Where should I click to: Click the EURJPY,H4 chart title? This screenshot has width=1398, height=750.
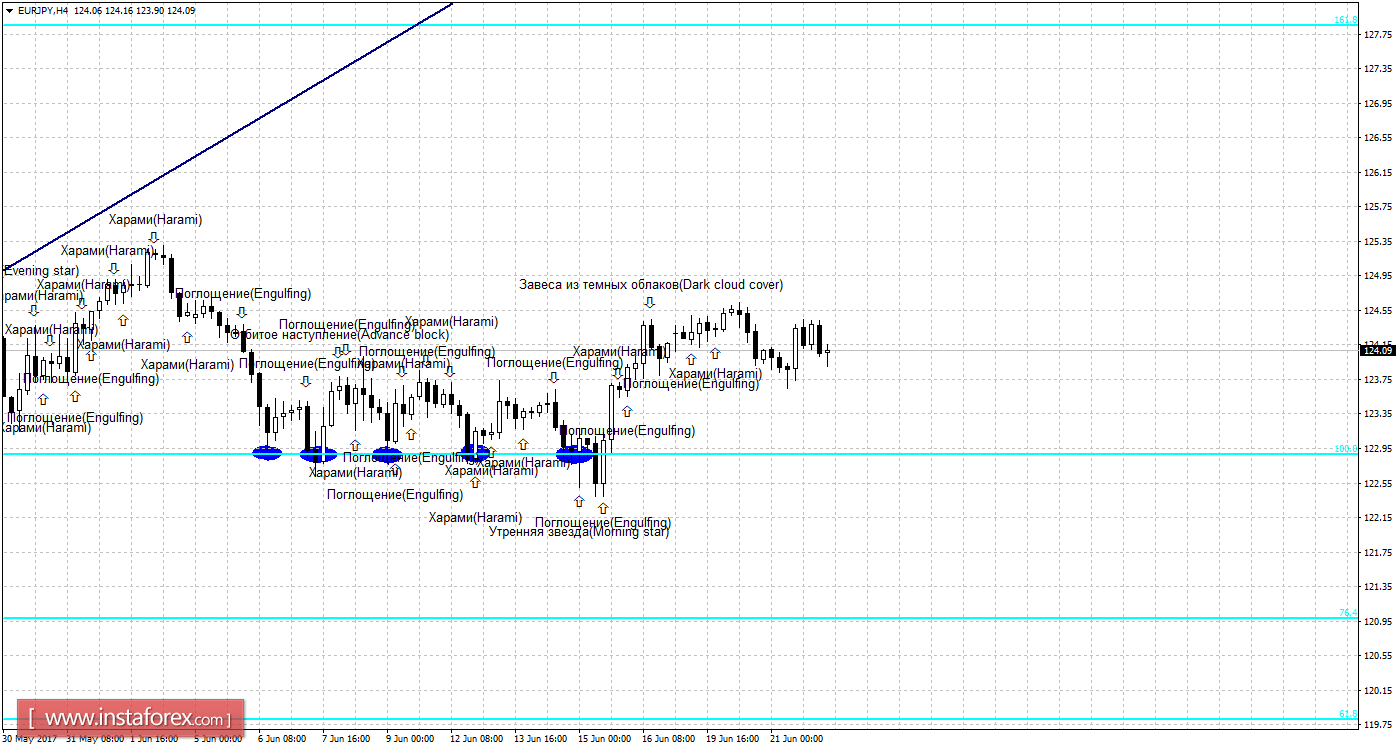pos(44,10)
